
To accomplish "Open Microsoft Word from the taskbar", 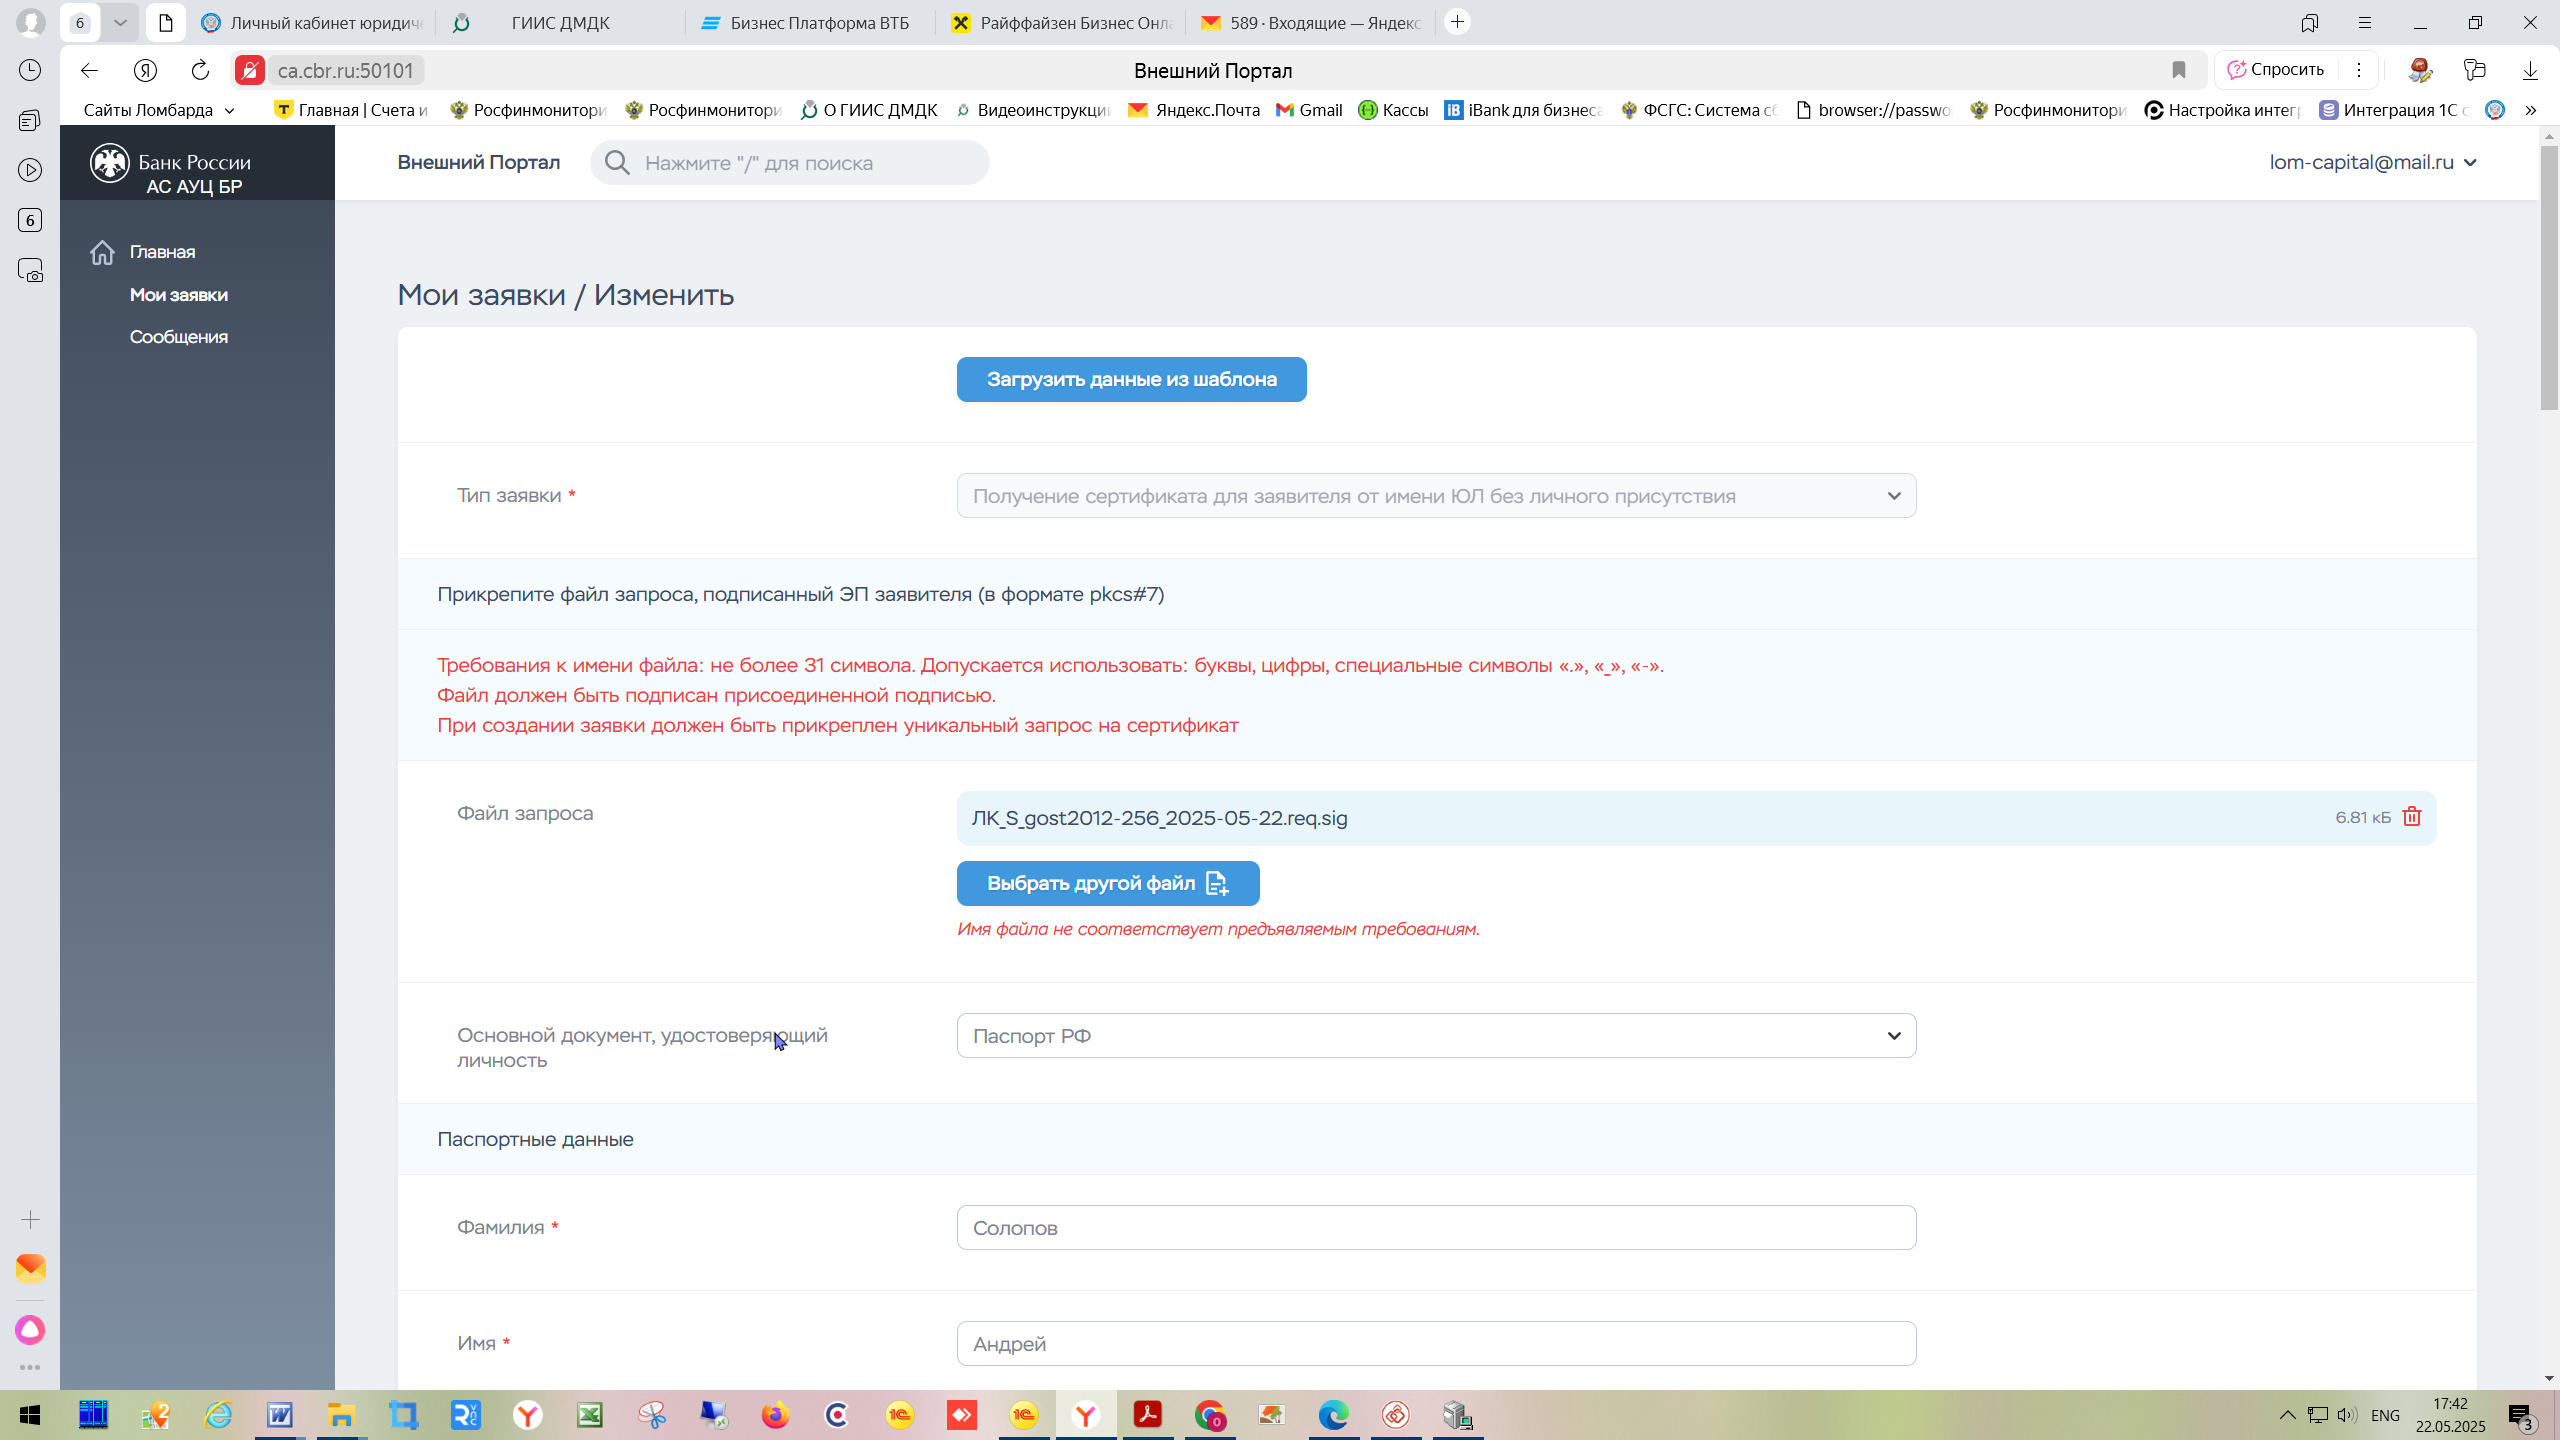I will point(280,1415).
